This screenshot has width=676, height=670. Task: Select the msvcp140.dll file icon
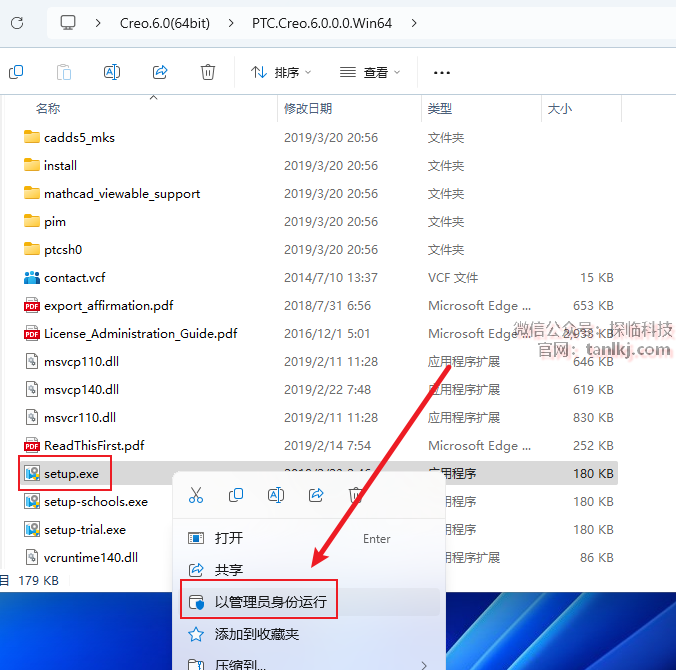click(x=32, y=389)
